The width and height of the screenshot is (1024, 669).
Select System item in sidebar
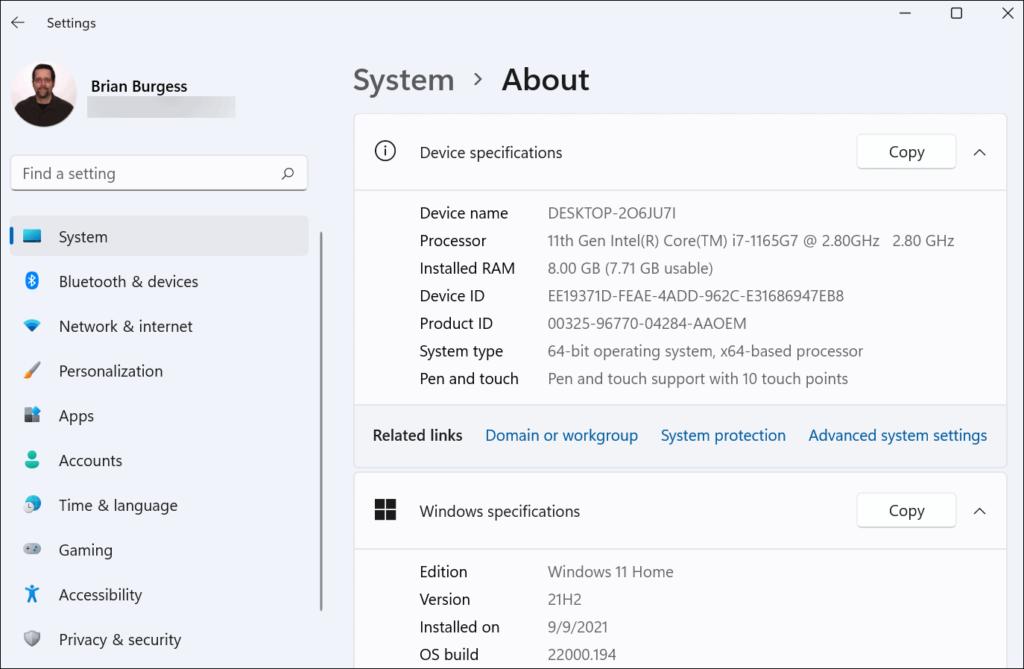(159, 237)
